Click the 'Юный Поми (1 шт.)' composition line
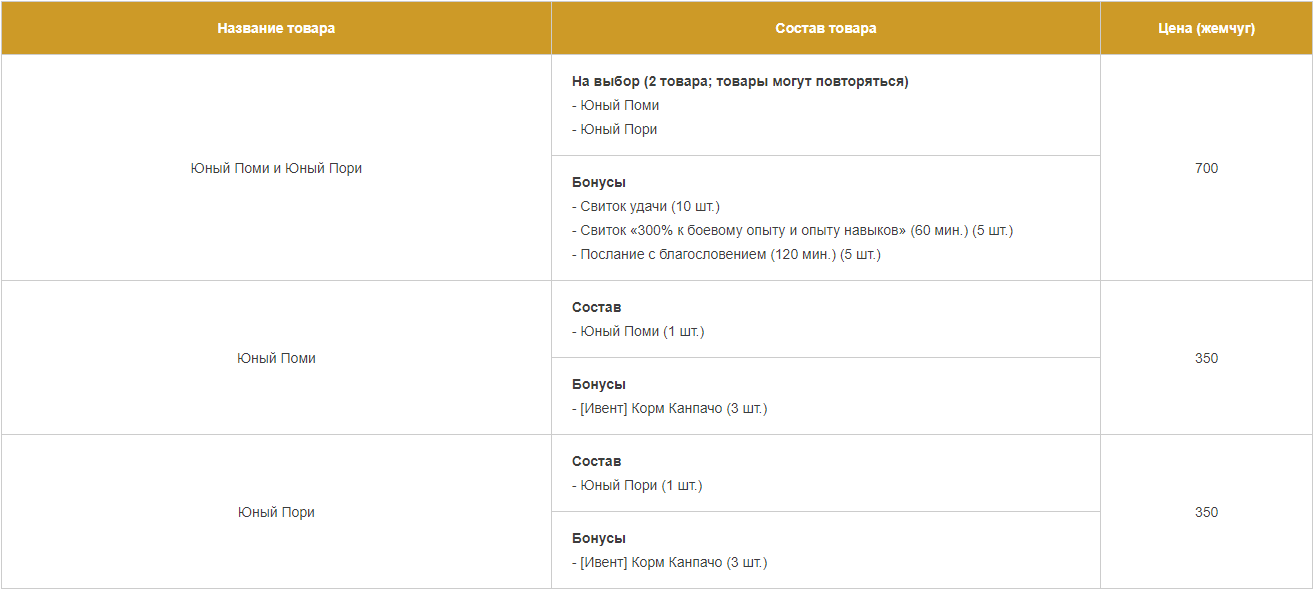The width and height of the screenshot is (1315, 592). [x=638, y=331]
